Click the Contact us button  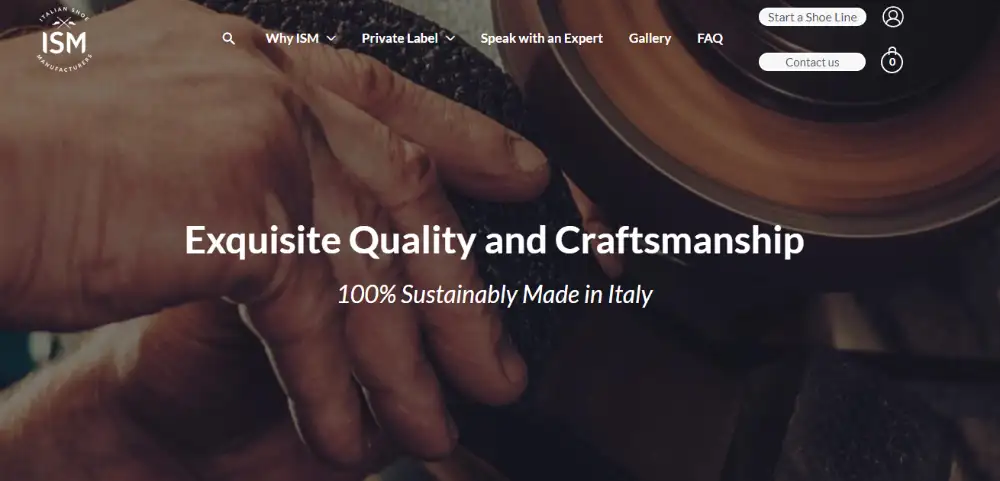tap(812, 62)
